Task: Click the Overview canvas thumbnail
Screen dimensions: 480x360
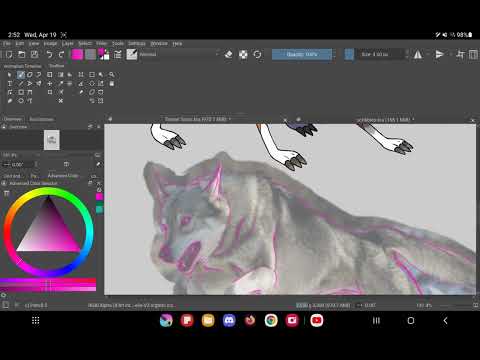Action: coord(52,140)
